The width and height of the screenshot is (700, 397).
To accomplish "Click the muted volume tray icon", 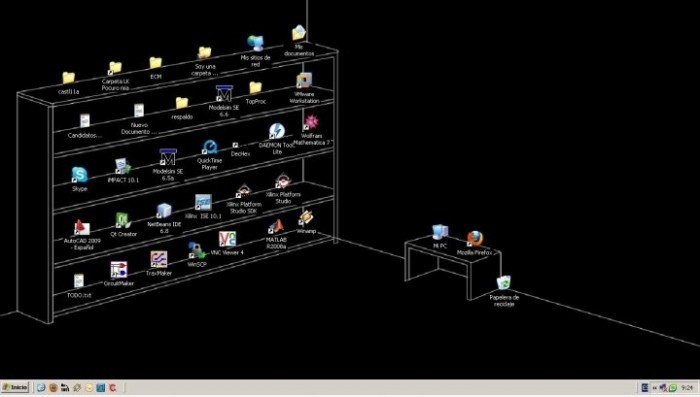I will (x=663, y=388).
